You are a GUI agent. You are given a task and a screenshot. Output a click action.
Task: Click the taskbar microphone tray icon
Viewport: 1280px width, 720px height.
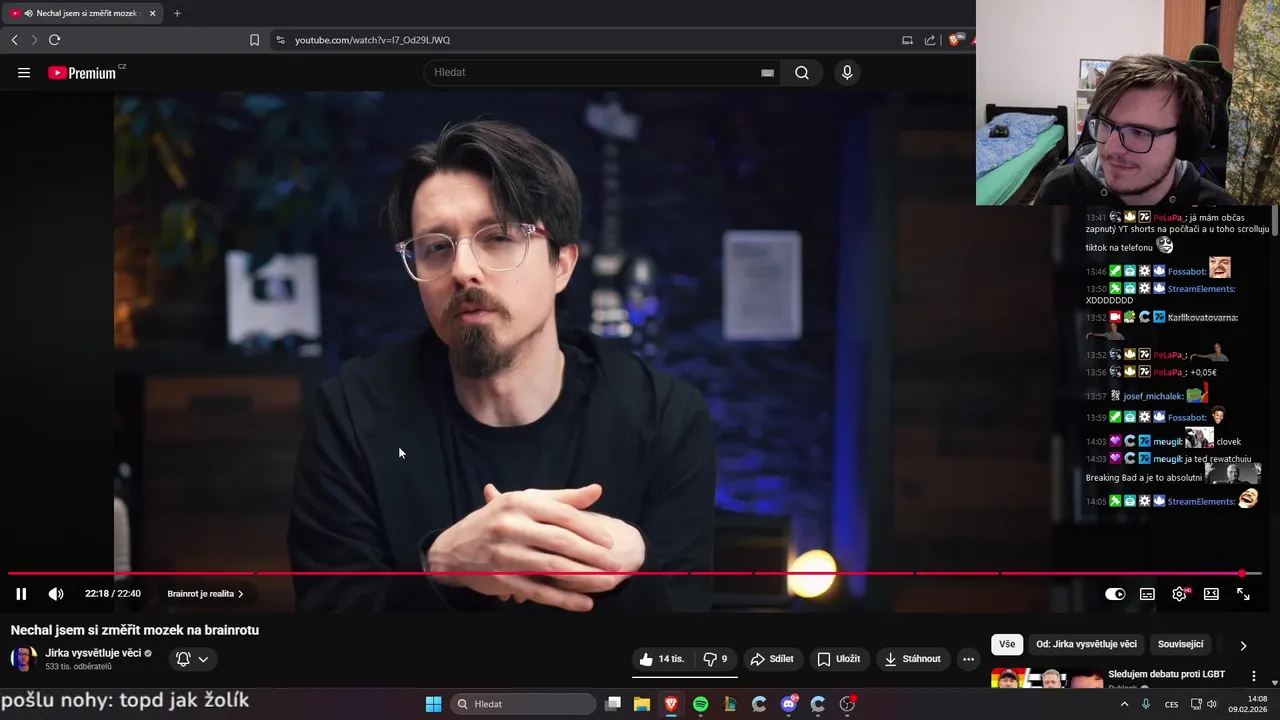point(1146,704)
